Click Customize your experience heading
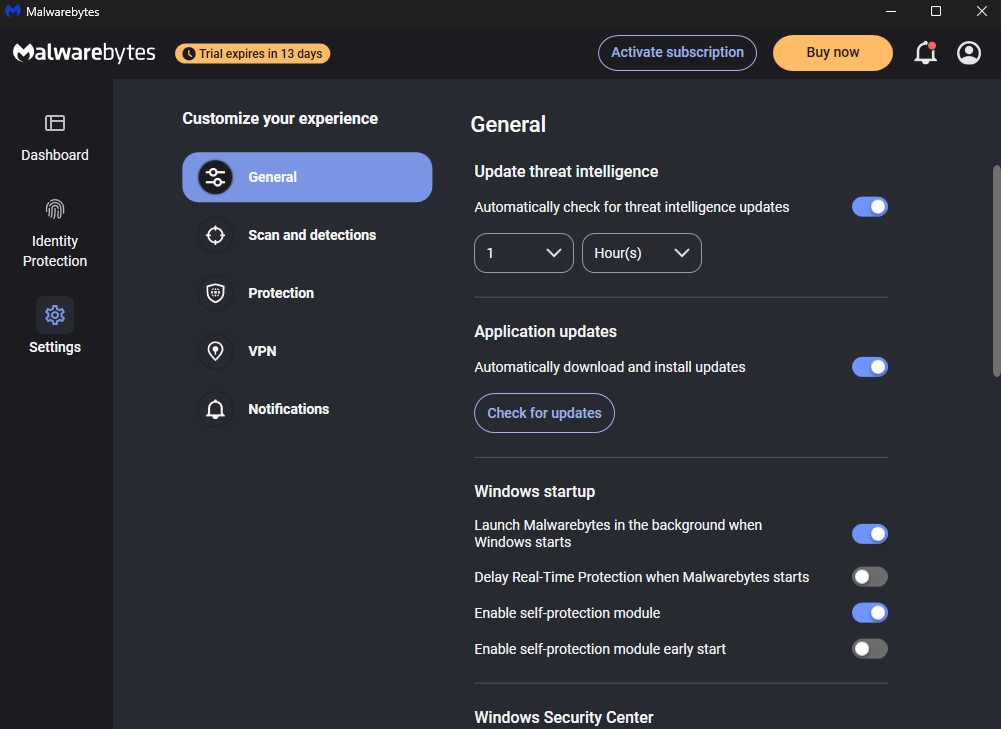This screenshot has width=1001, height=729. (280, 119)
